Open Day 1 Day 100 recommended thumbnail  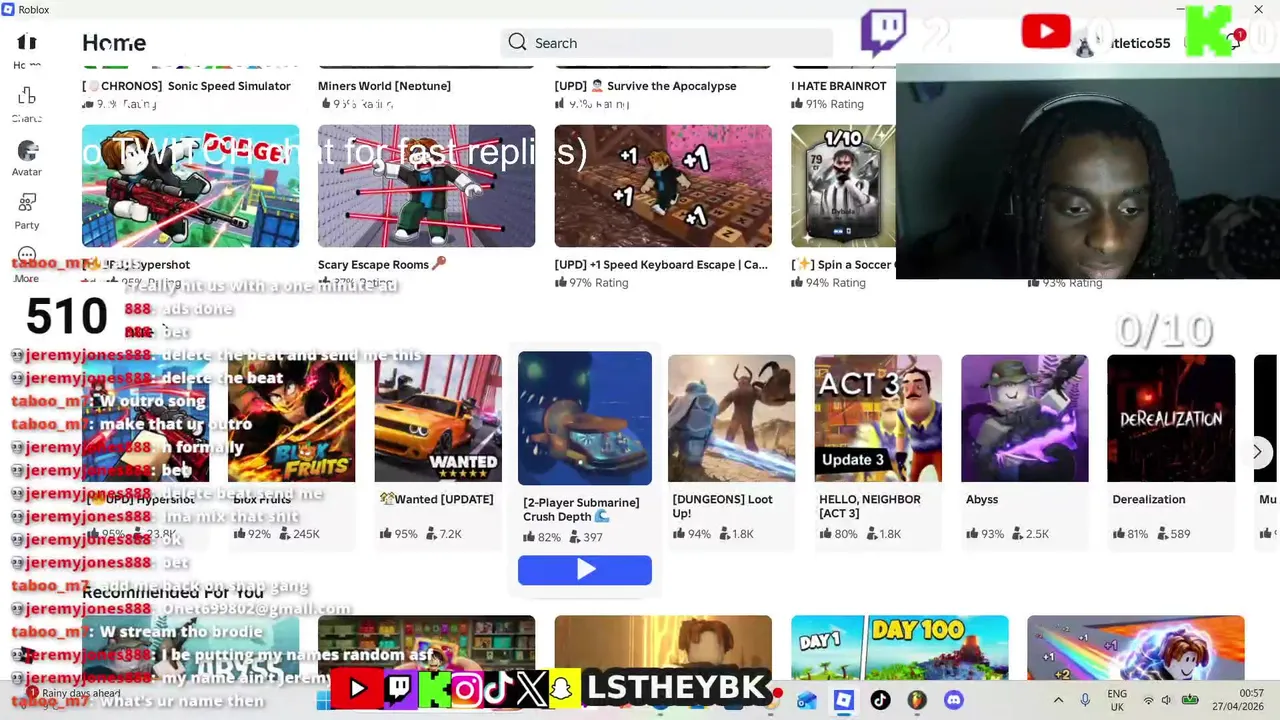(x=900, y=648)
